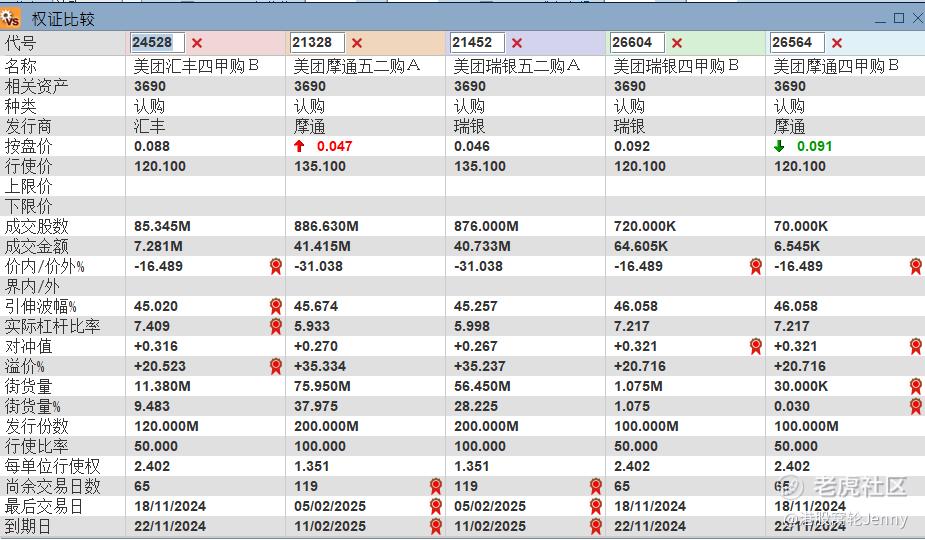Screen dimensions: 925x540
Task: Click the red ribbon beside +0.321 delta for 26564
Action: pyautogui.click(x=916, y=346)
